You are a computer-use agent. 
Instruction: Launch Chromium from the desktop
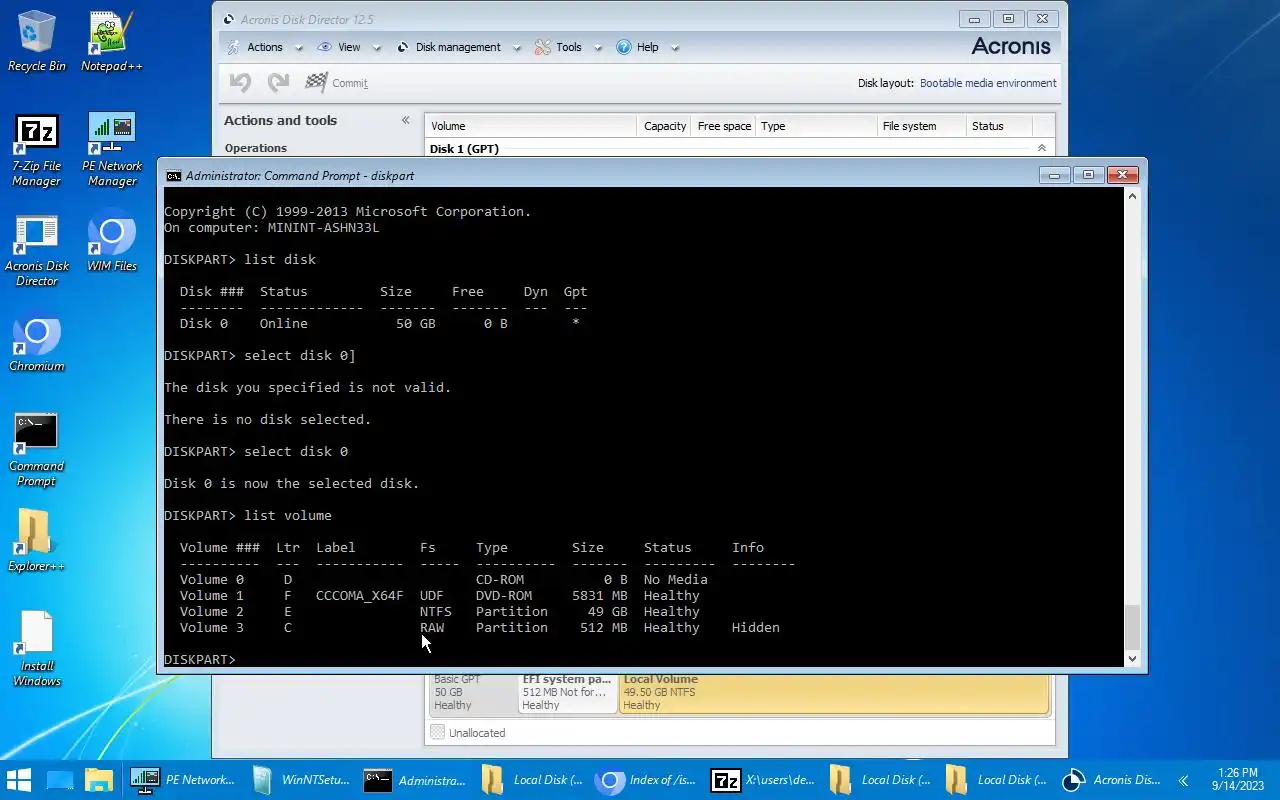37,345
